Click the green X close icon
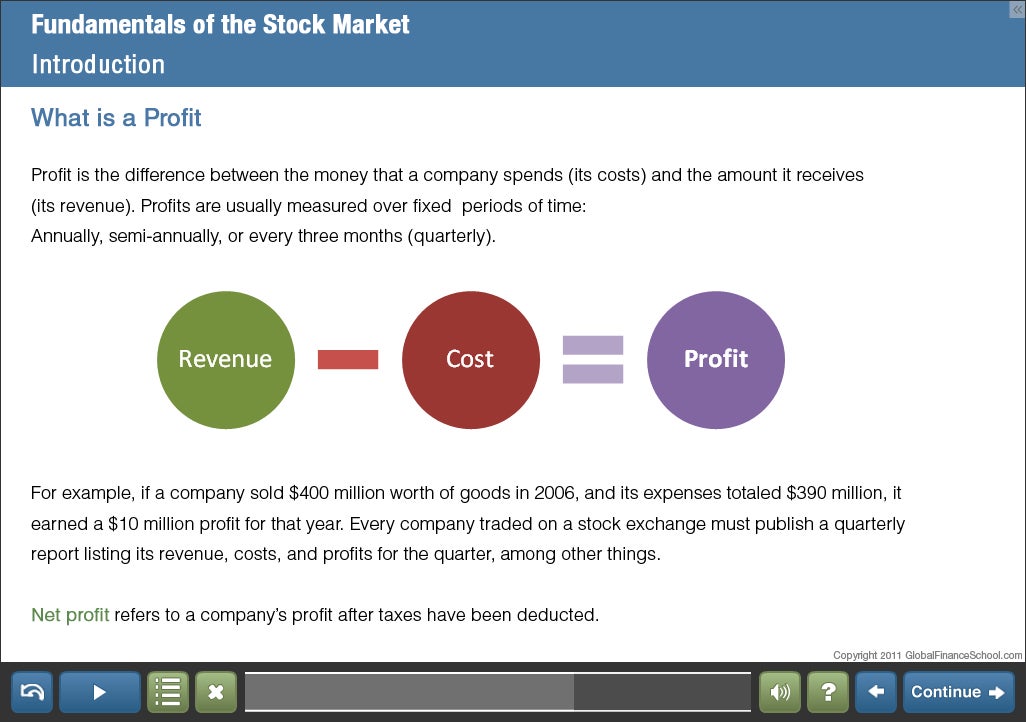The image size is (1026, 722). click(x=216, y=692)
